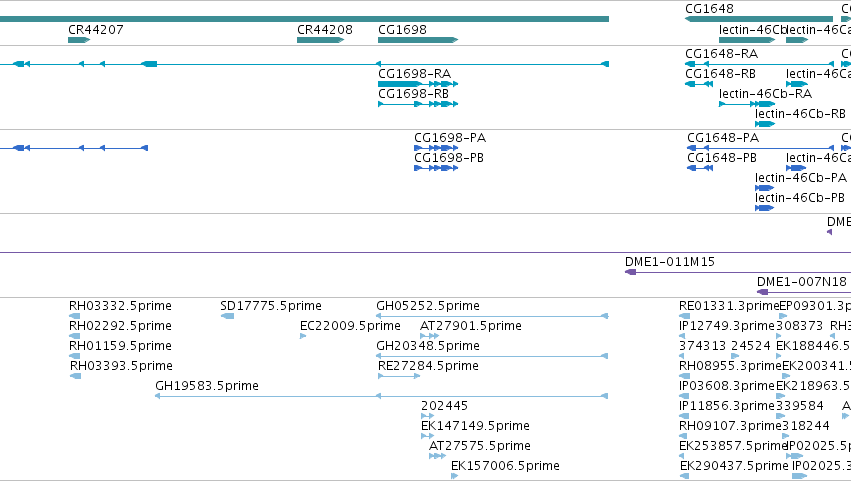Select the CG1698 gene bar
This screenshot has height=481, width=851.
pos(418,40)
